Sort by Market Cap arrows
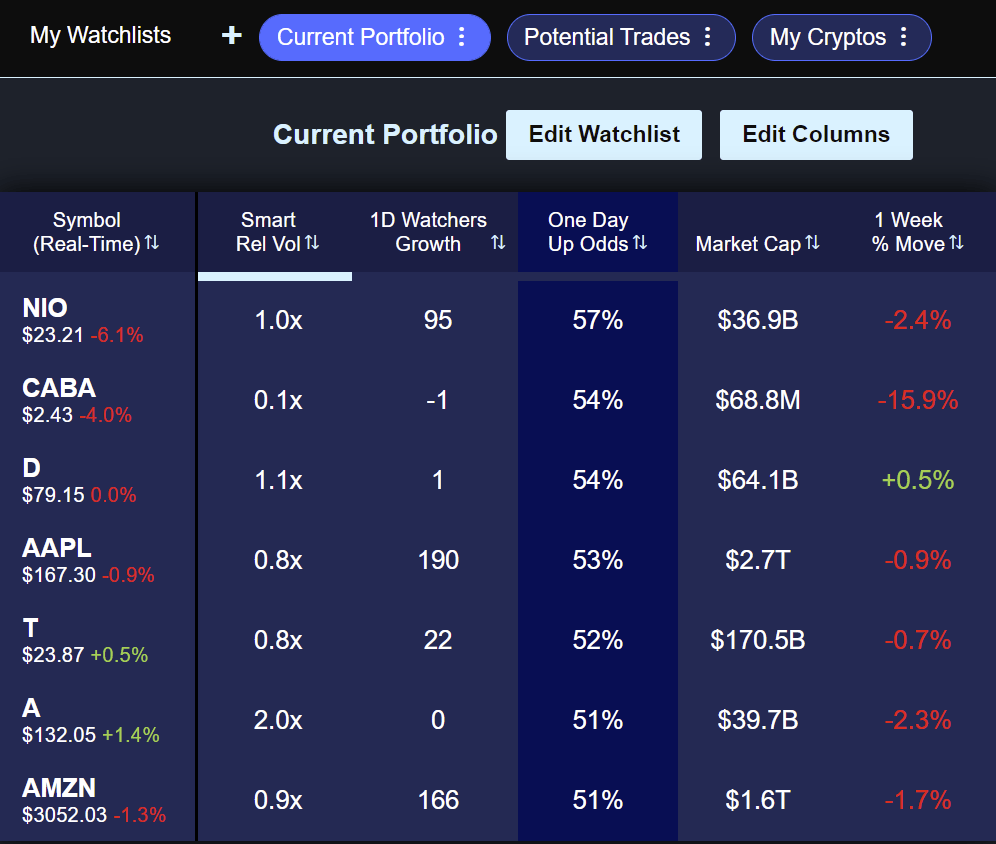 (812, 243)
